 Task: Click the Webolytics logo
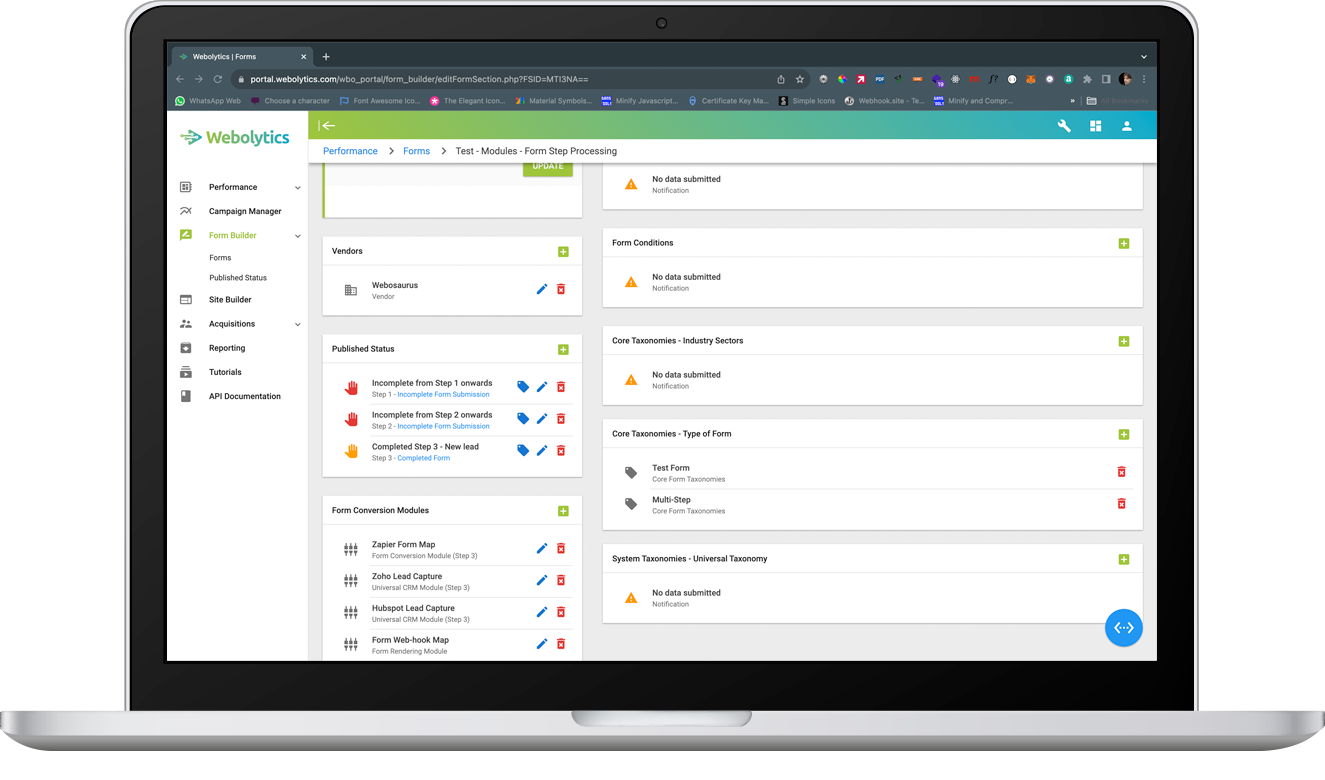(x=234, y=138)
